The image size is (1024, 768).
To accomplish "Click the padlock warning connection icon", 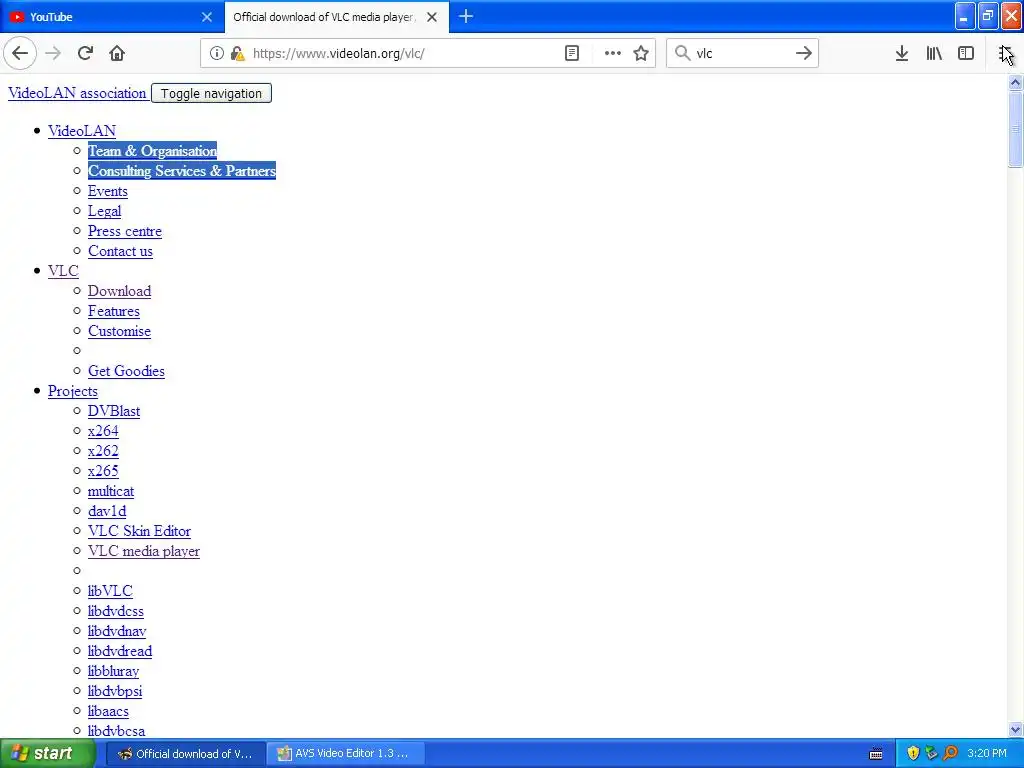I will click(x=237, y=53).
